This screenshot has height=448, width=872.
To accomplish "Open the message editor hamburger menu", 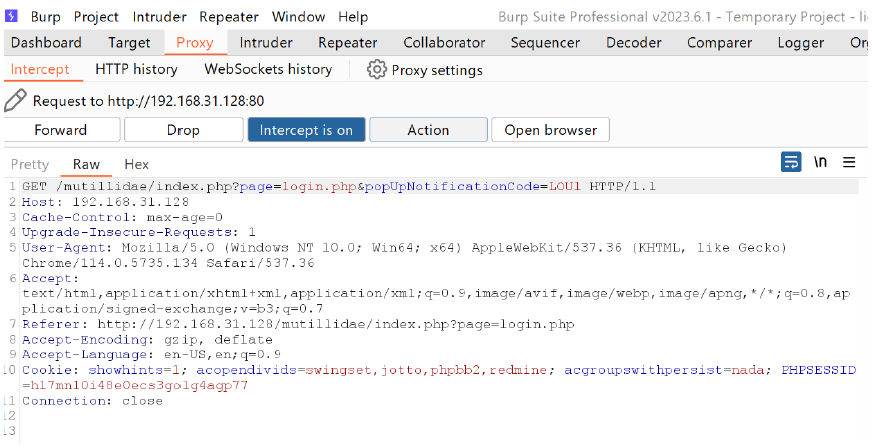I will click(x=849, y=162).
